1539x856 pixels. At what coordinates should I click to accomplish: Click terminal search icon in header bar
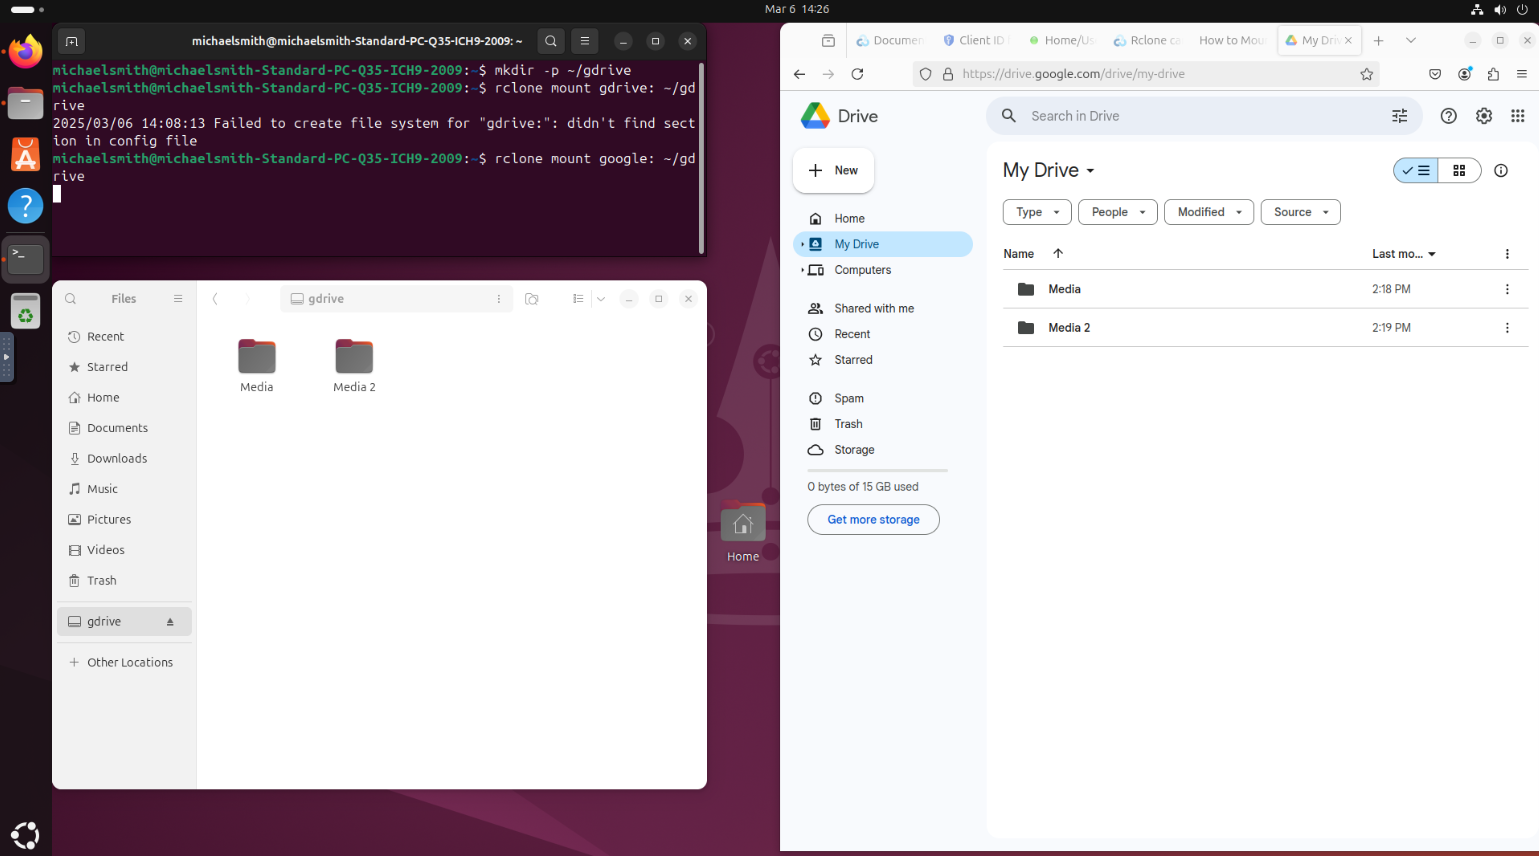click(x=550, y=41)
